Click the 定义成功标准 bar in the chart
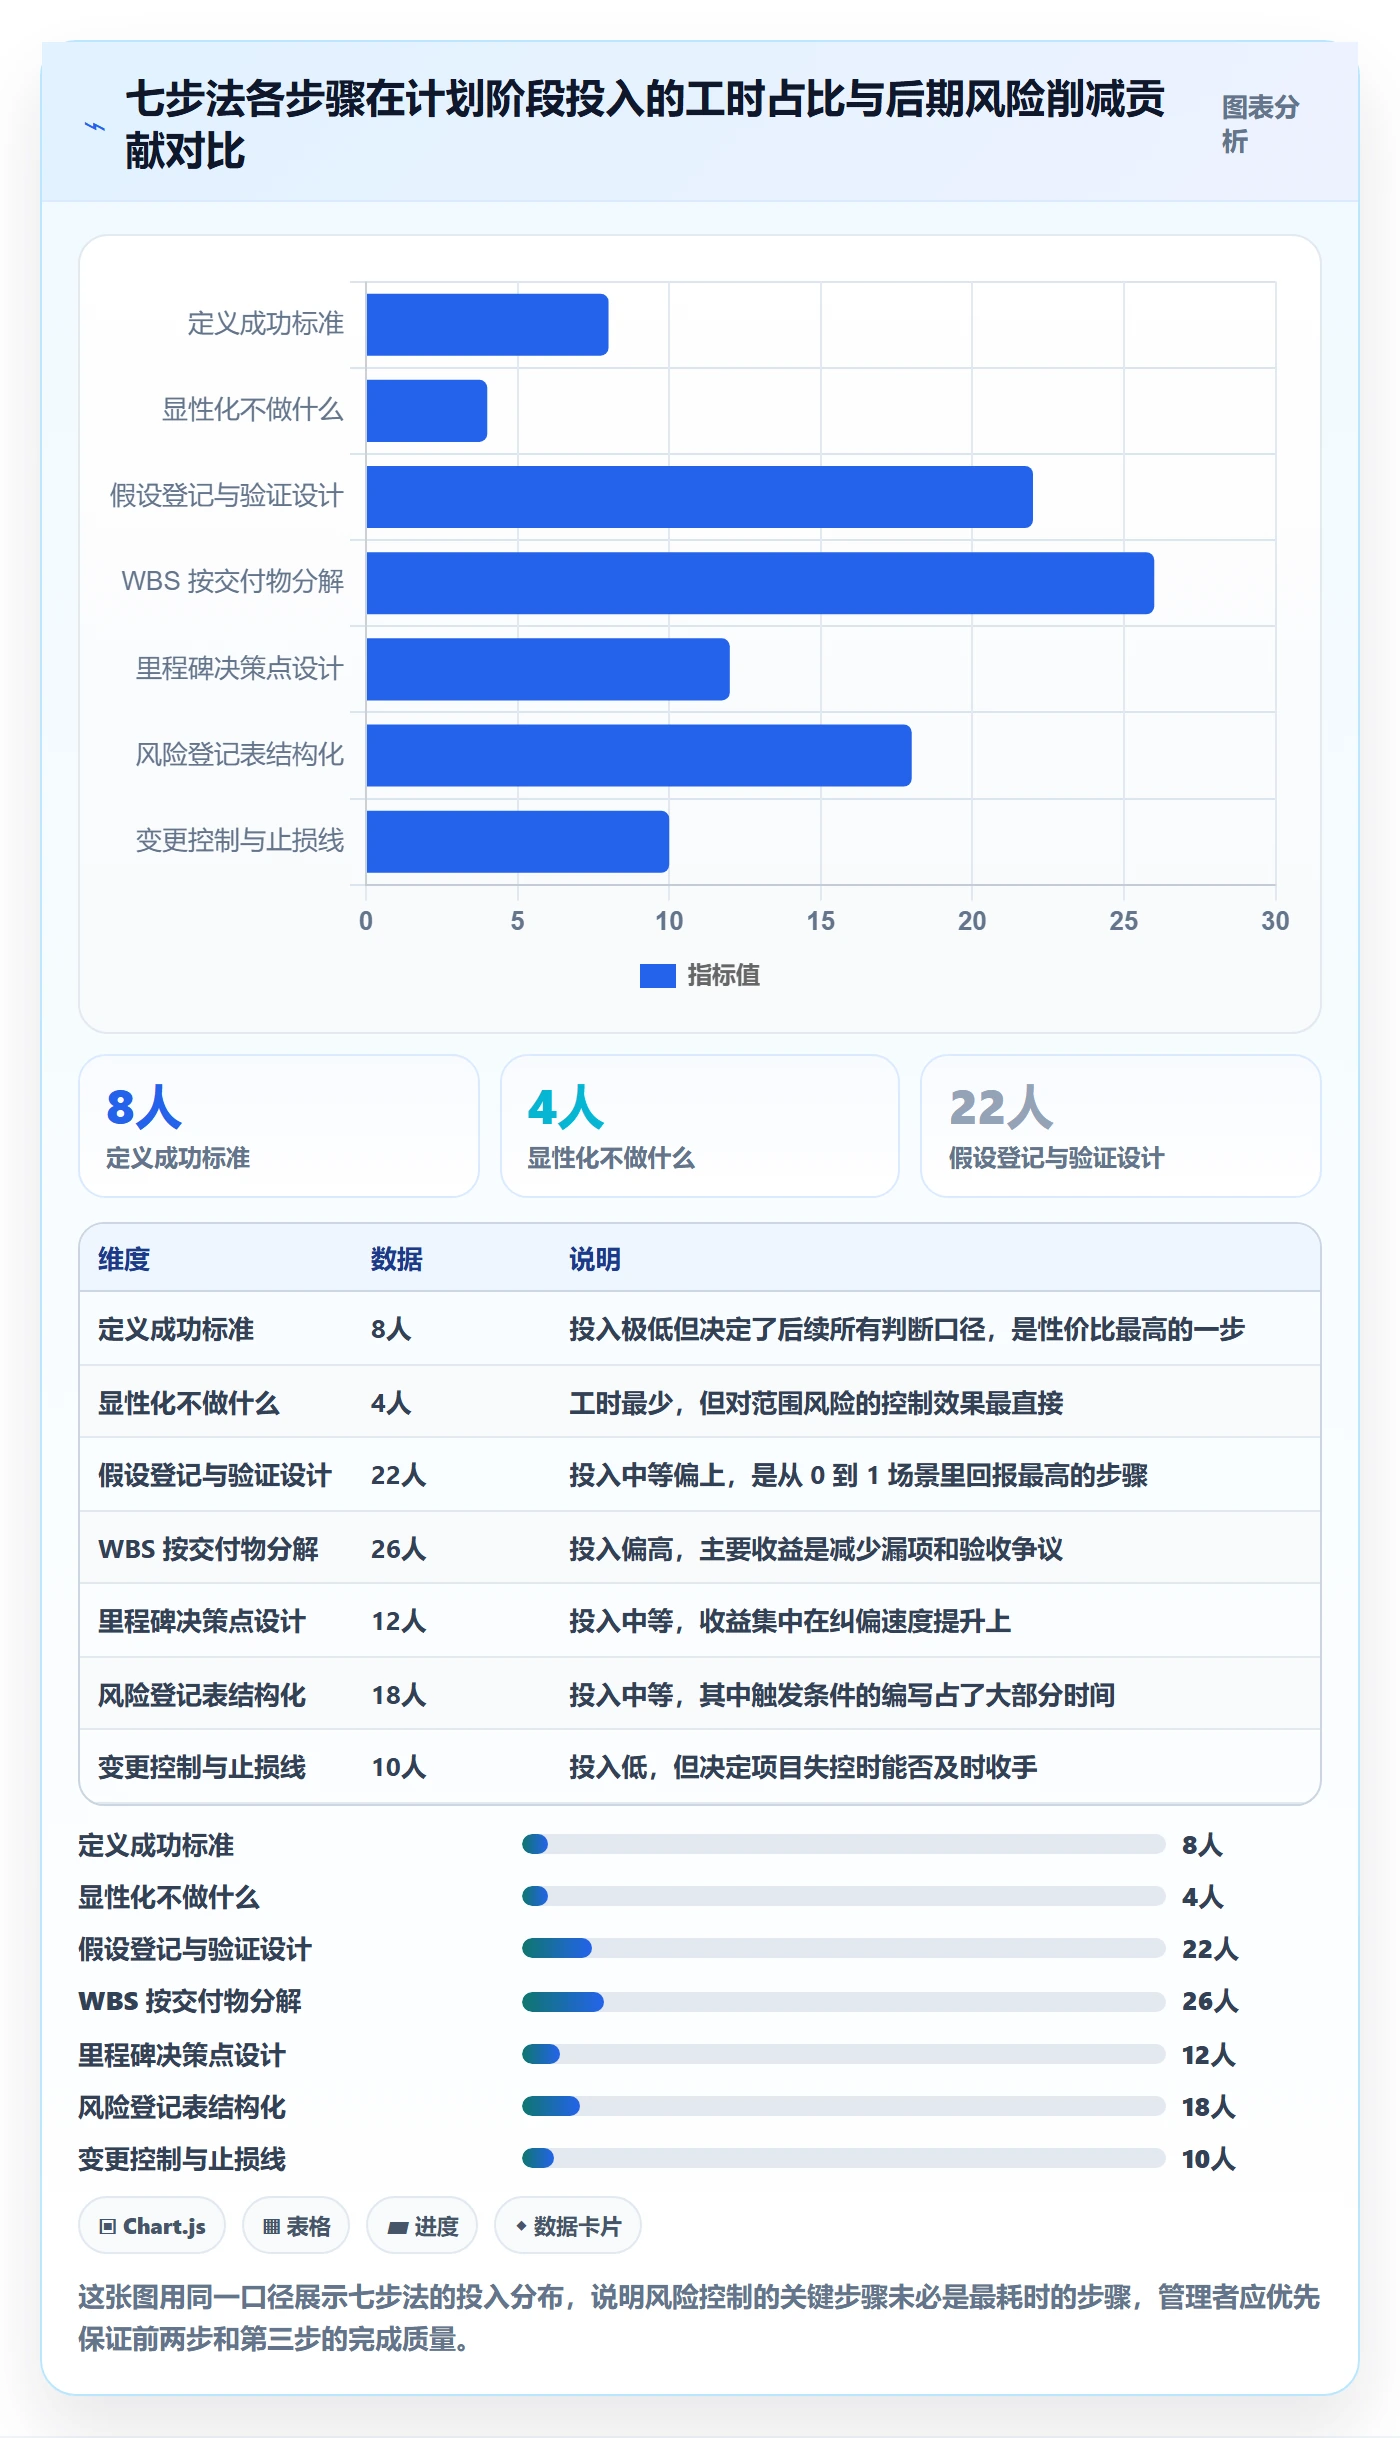The image size is (1400, 2438). click(487, 325)
